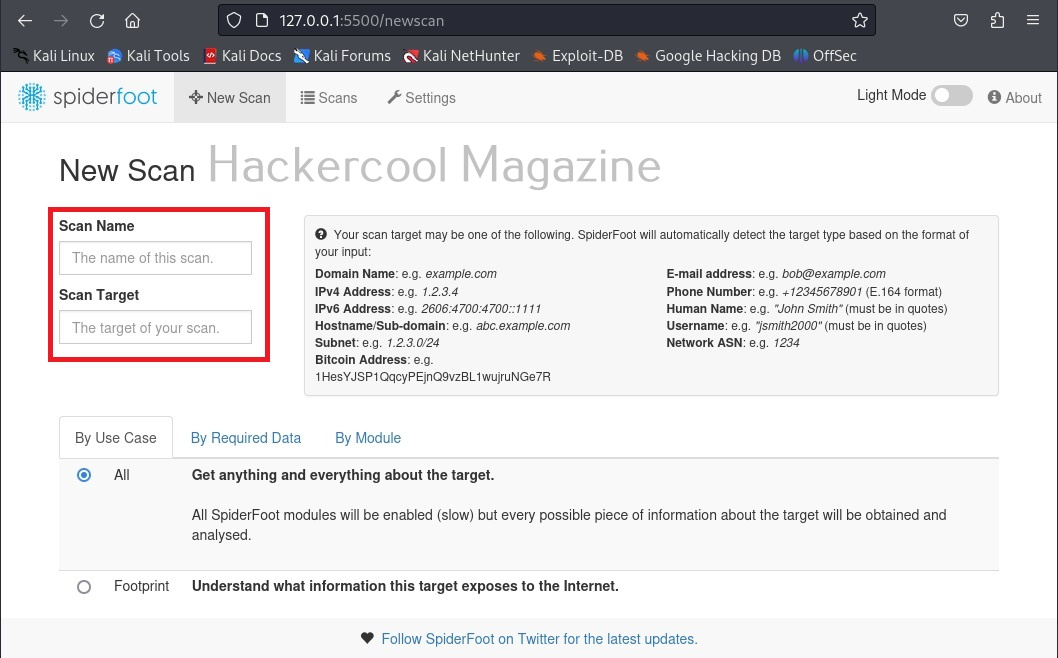The width and height of the screenshot is (1058, 658).
Task: Click the address bar URL
Action: (362, 21)
